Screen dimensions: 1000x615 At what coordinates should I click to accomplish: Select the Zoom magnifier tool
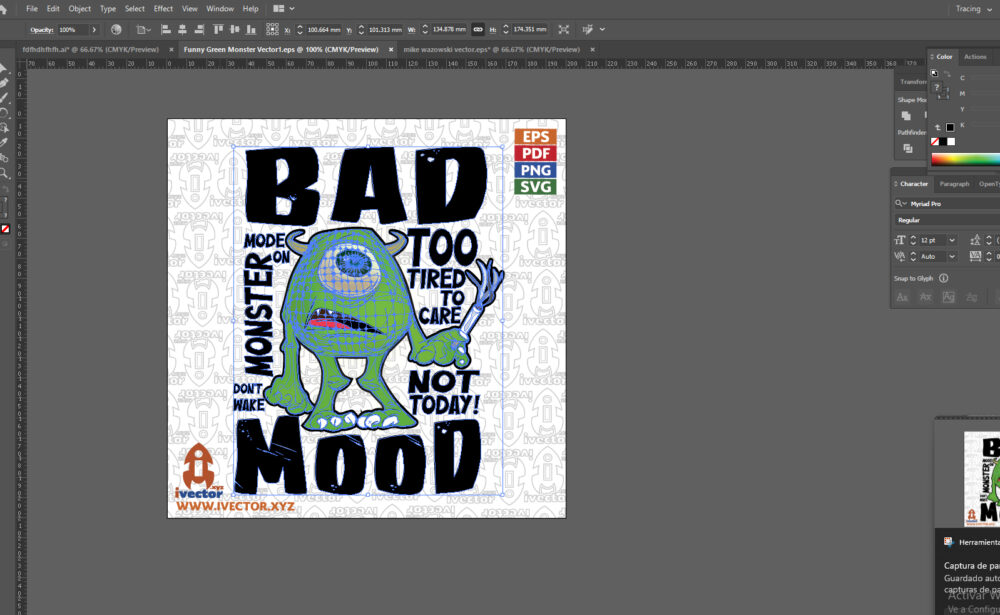point(4,173)
